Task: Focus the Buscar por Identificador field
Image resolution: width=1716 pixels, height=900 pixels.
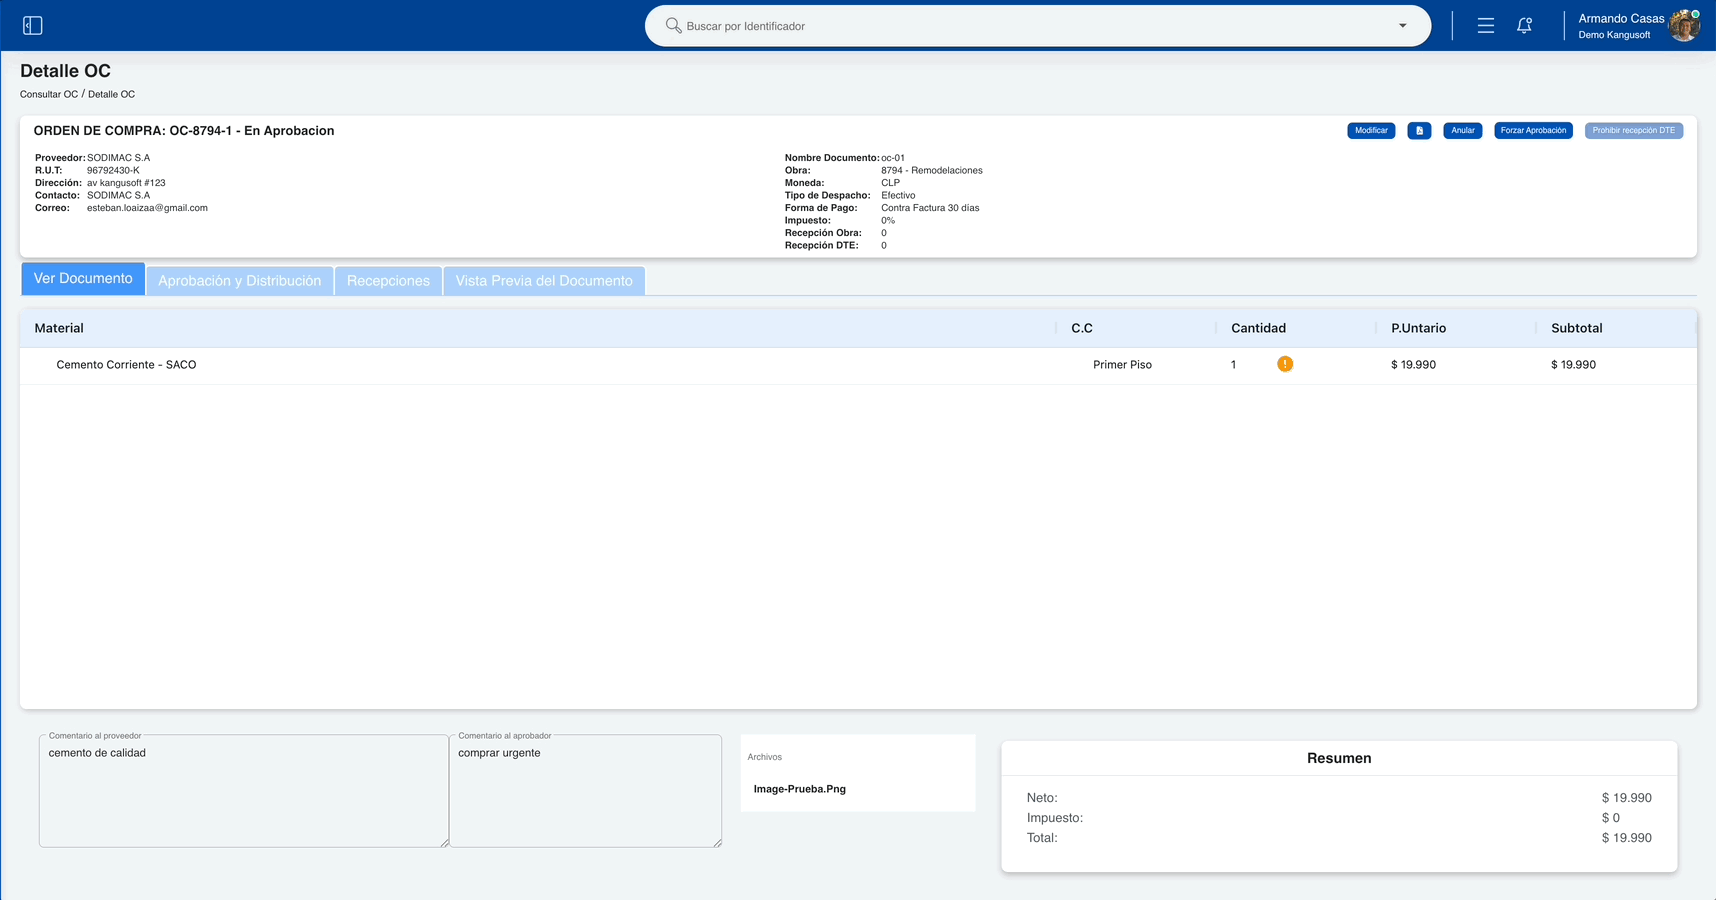Action: (x=1037, y=26)
